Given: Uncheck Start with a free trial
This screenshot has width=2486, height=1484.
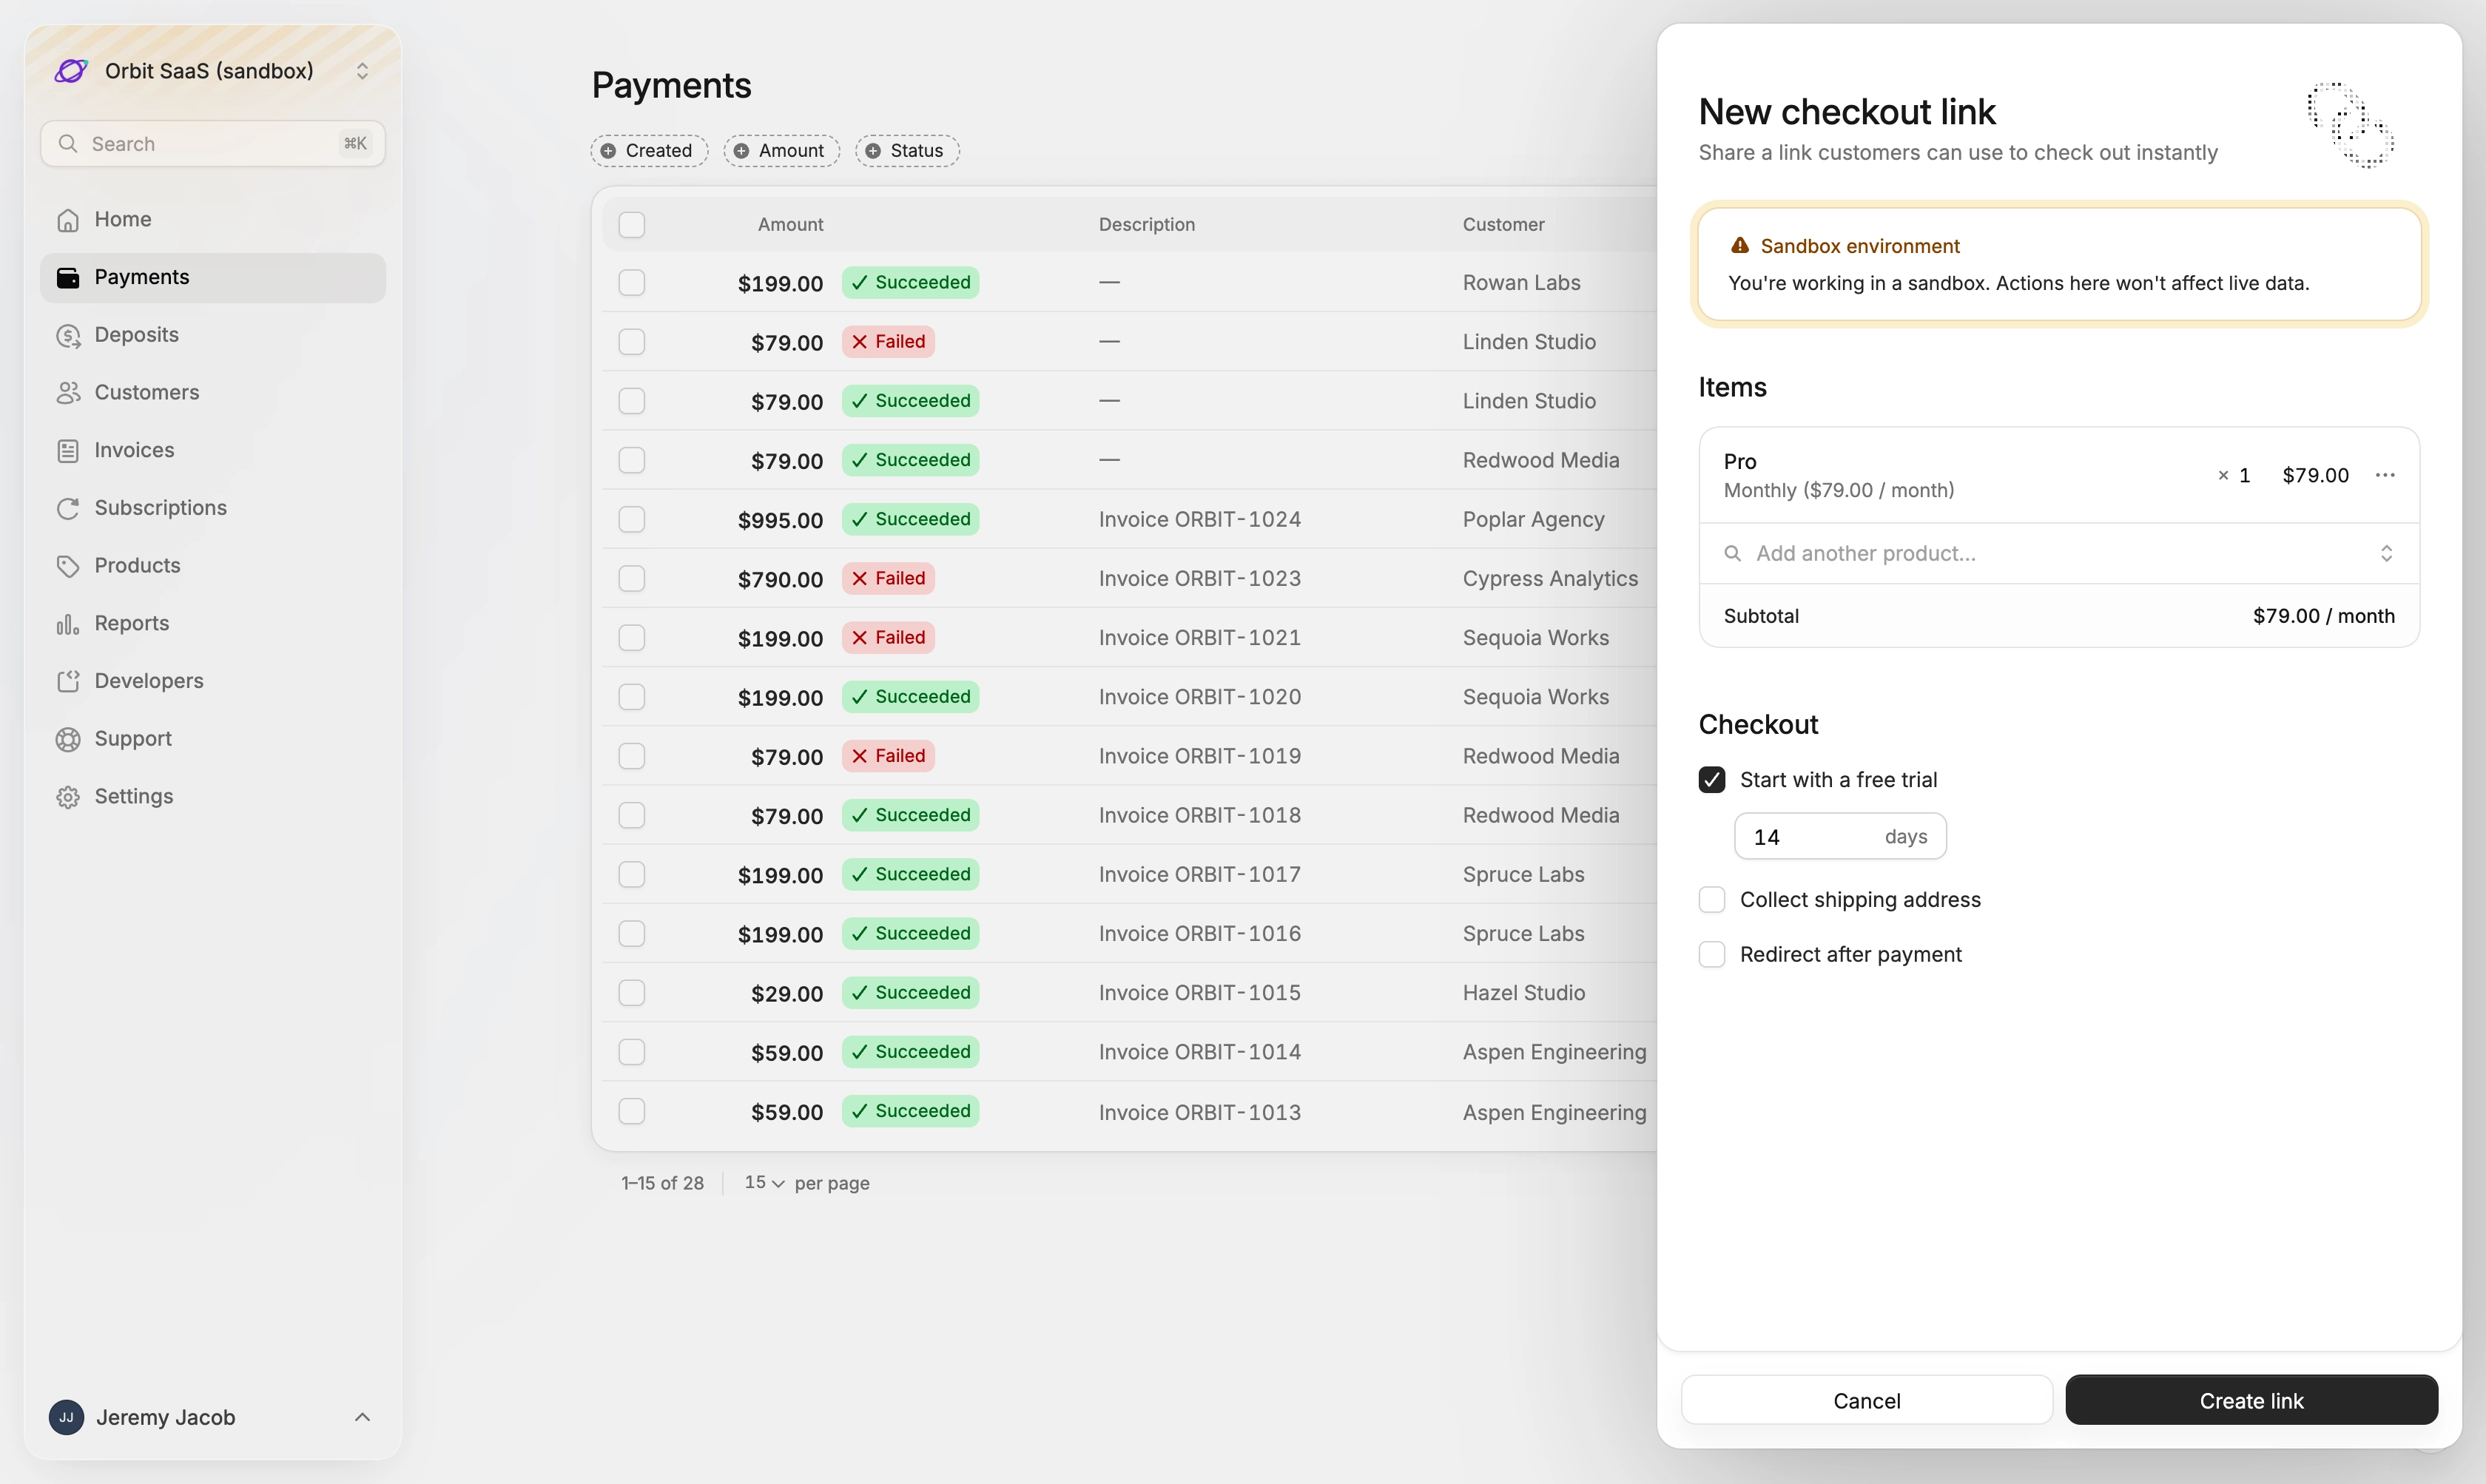Looking at the screenshot, I should (x=1712, y=779).
